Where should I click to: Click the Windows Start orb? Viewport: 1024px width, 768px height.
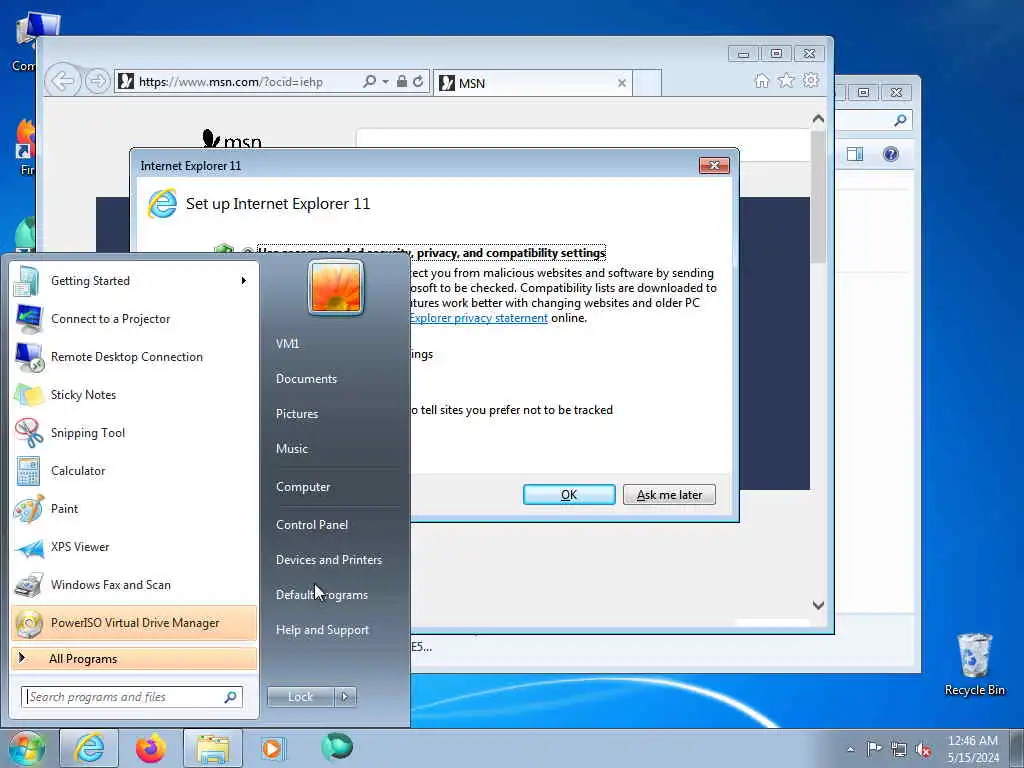27,748
